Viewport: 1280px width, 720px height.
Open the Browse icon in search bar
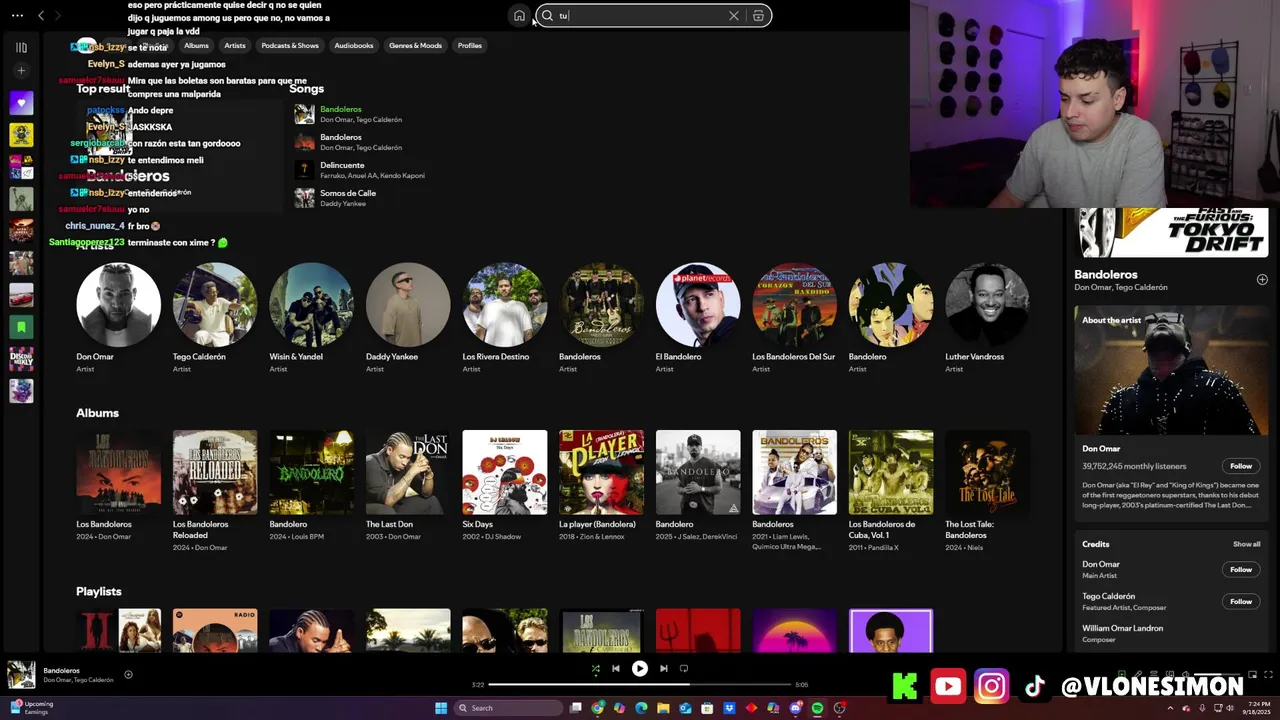[758, 15]
